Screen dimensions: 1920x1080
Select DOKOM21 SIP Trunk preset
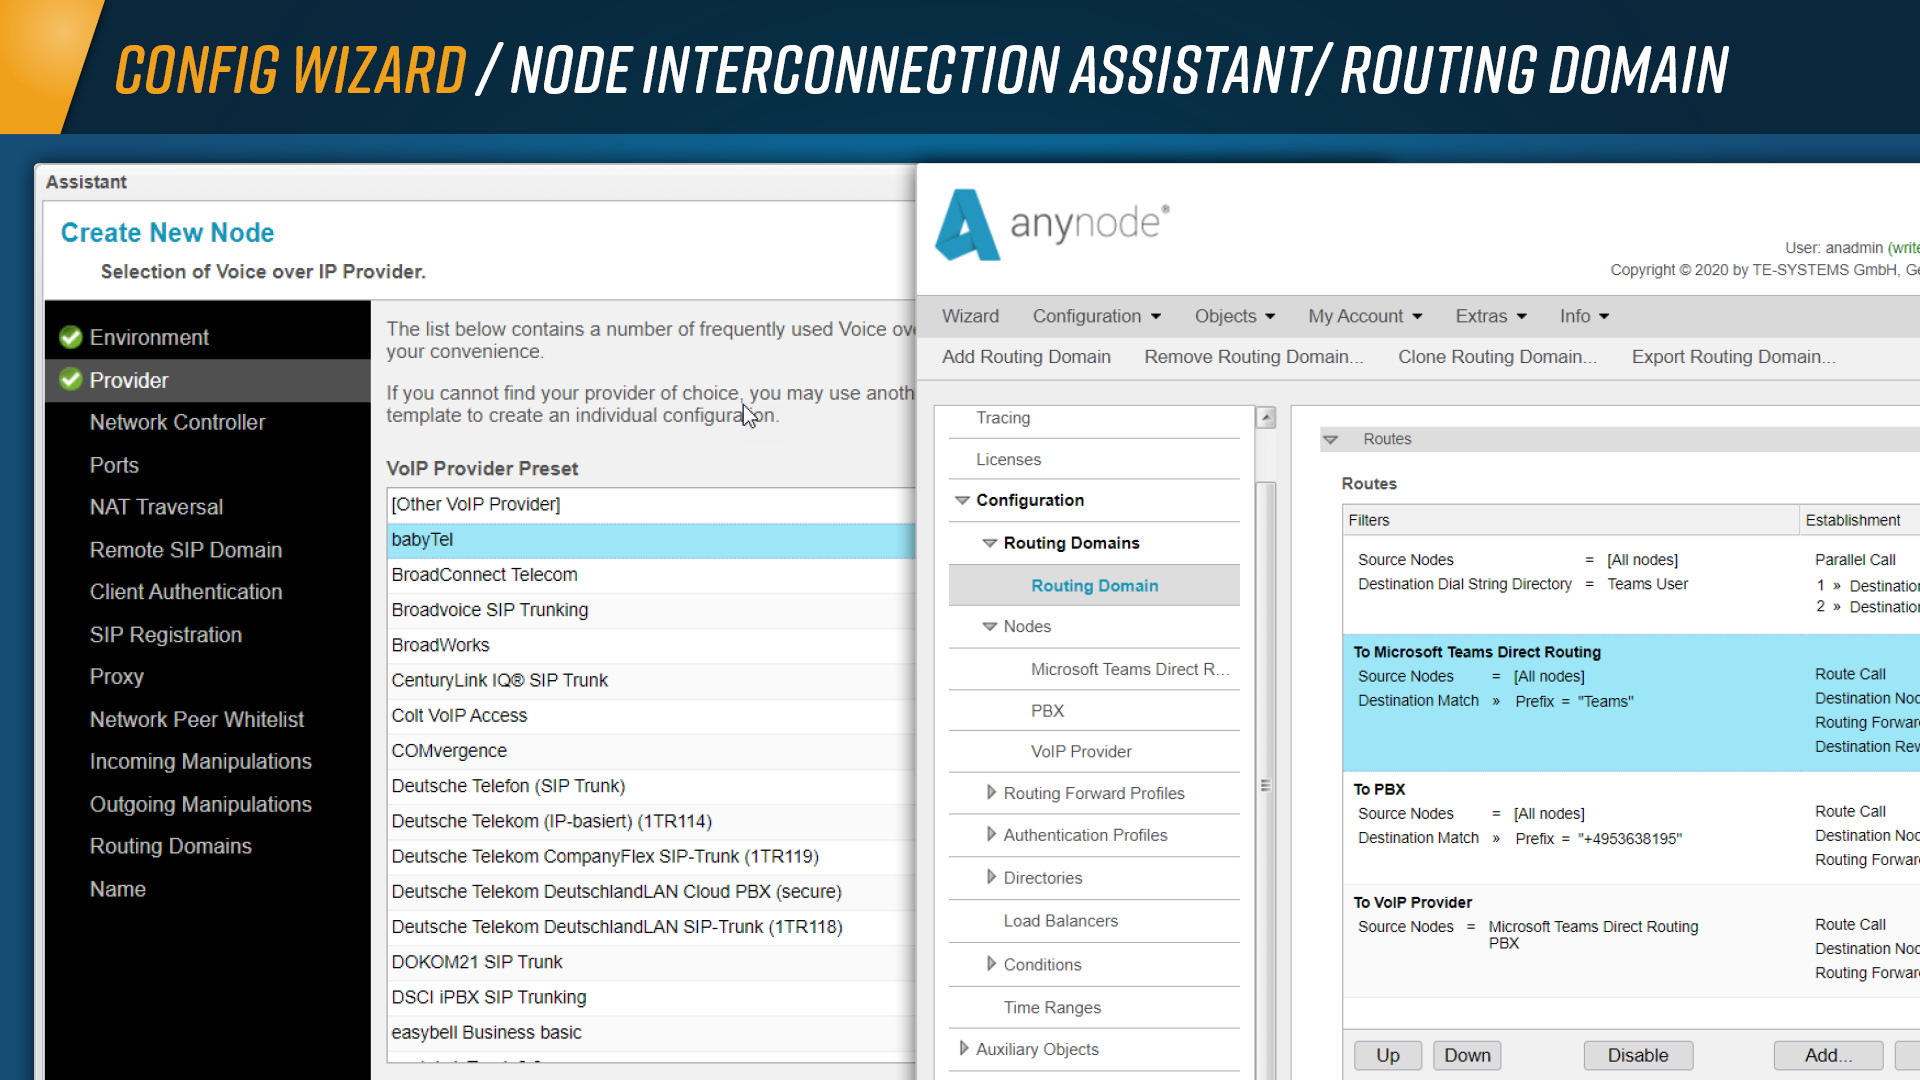point(651,962)
